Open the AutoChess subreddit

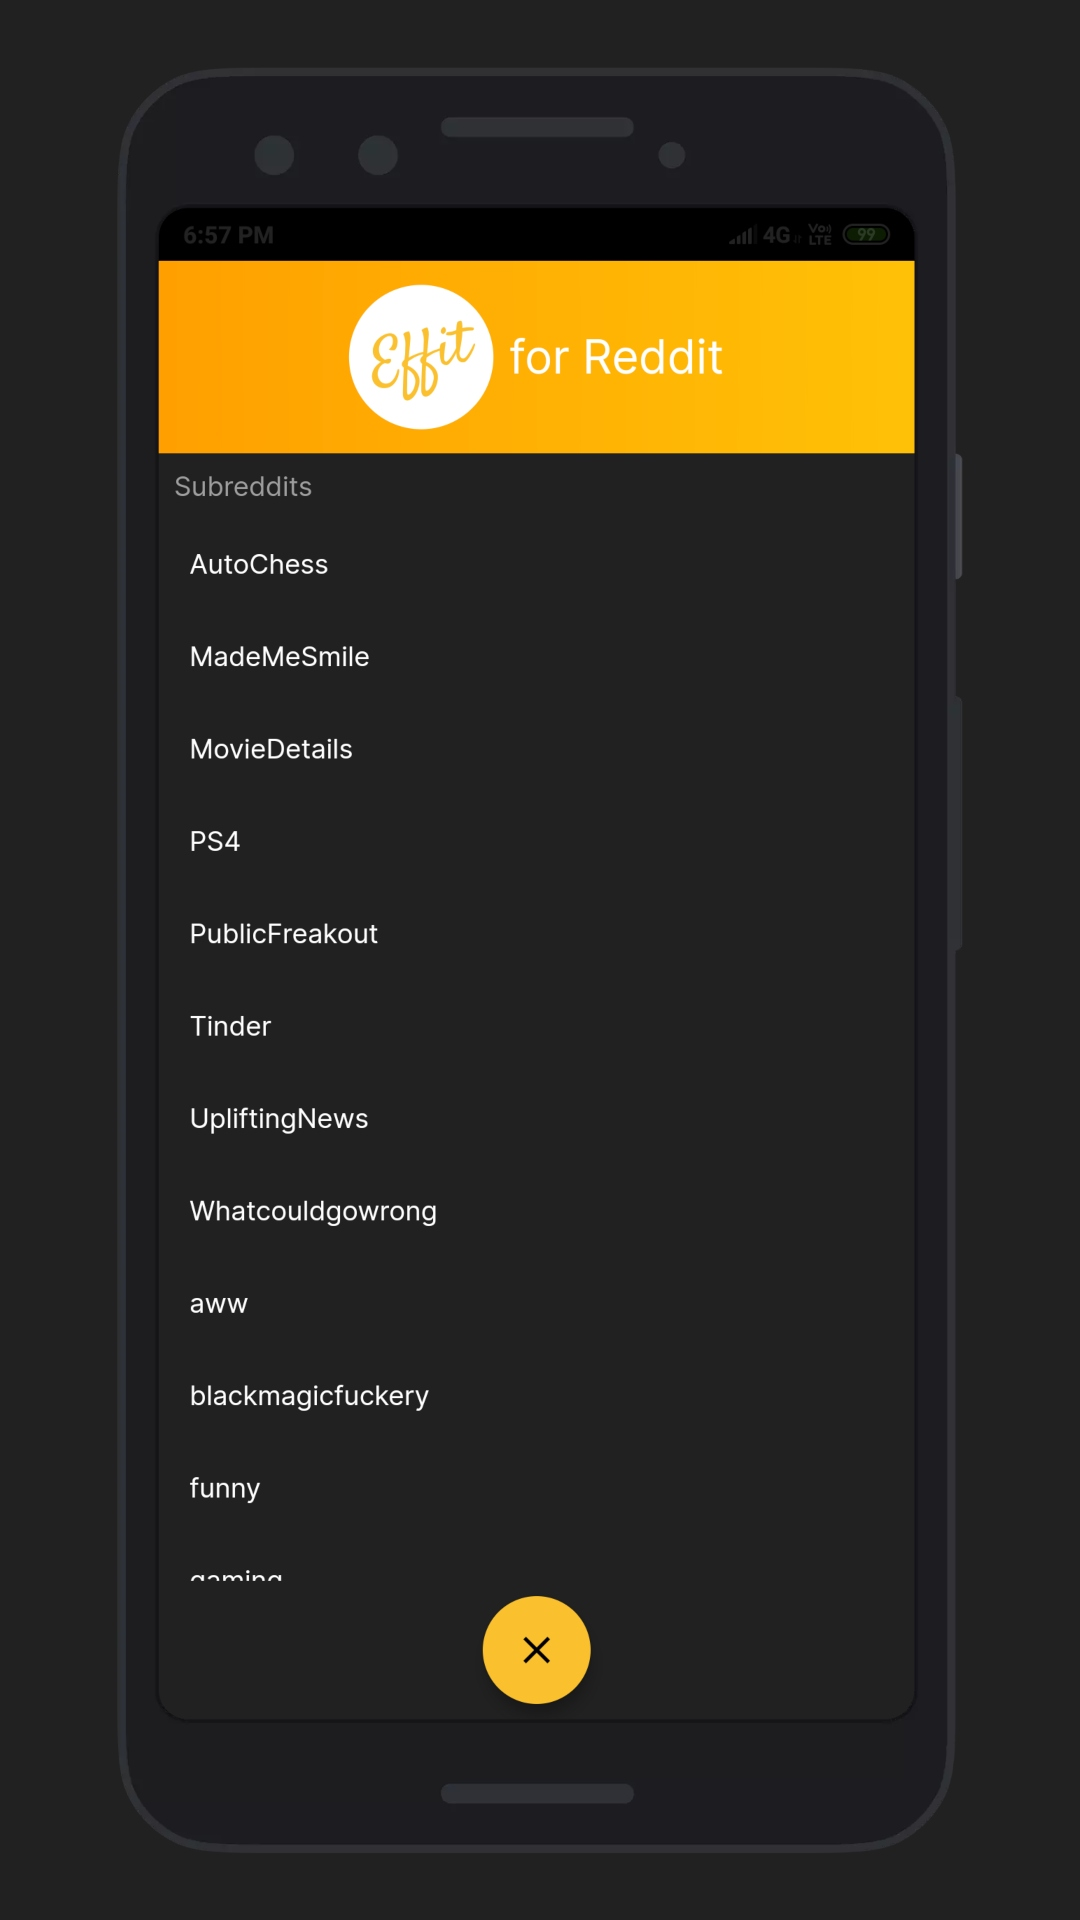tap(536, 564)
